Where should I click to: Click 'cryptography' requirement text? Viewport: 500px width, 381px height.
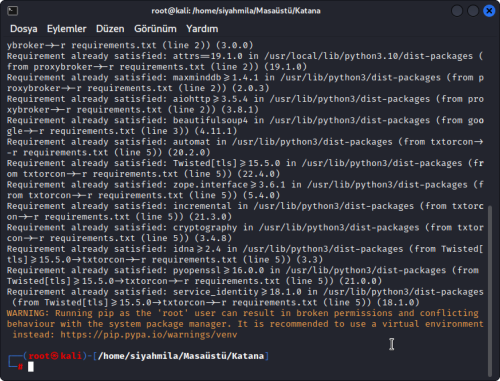click(x=205, y=228)
